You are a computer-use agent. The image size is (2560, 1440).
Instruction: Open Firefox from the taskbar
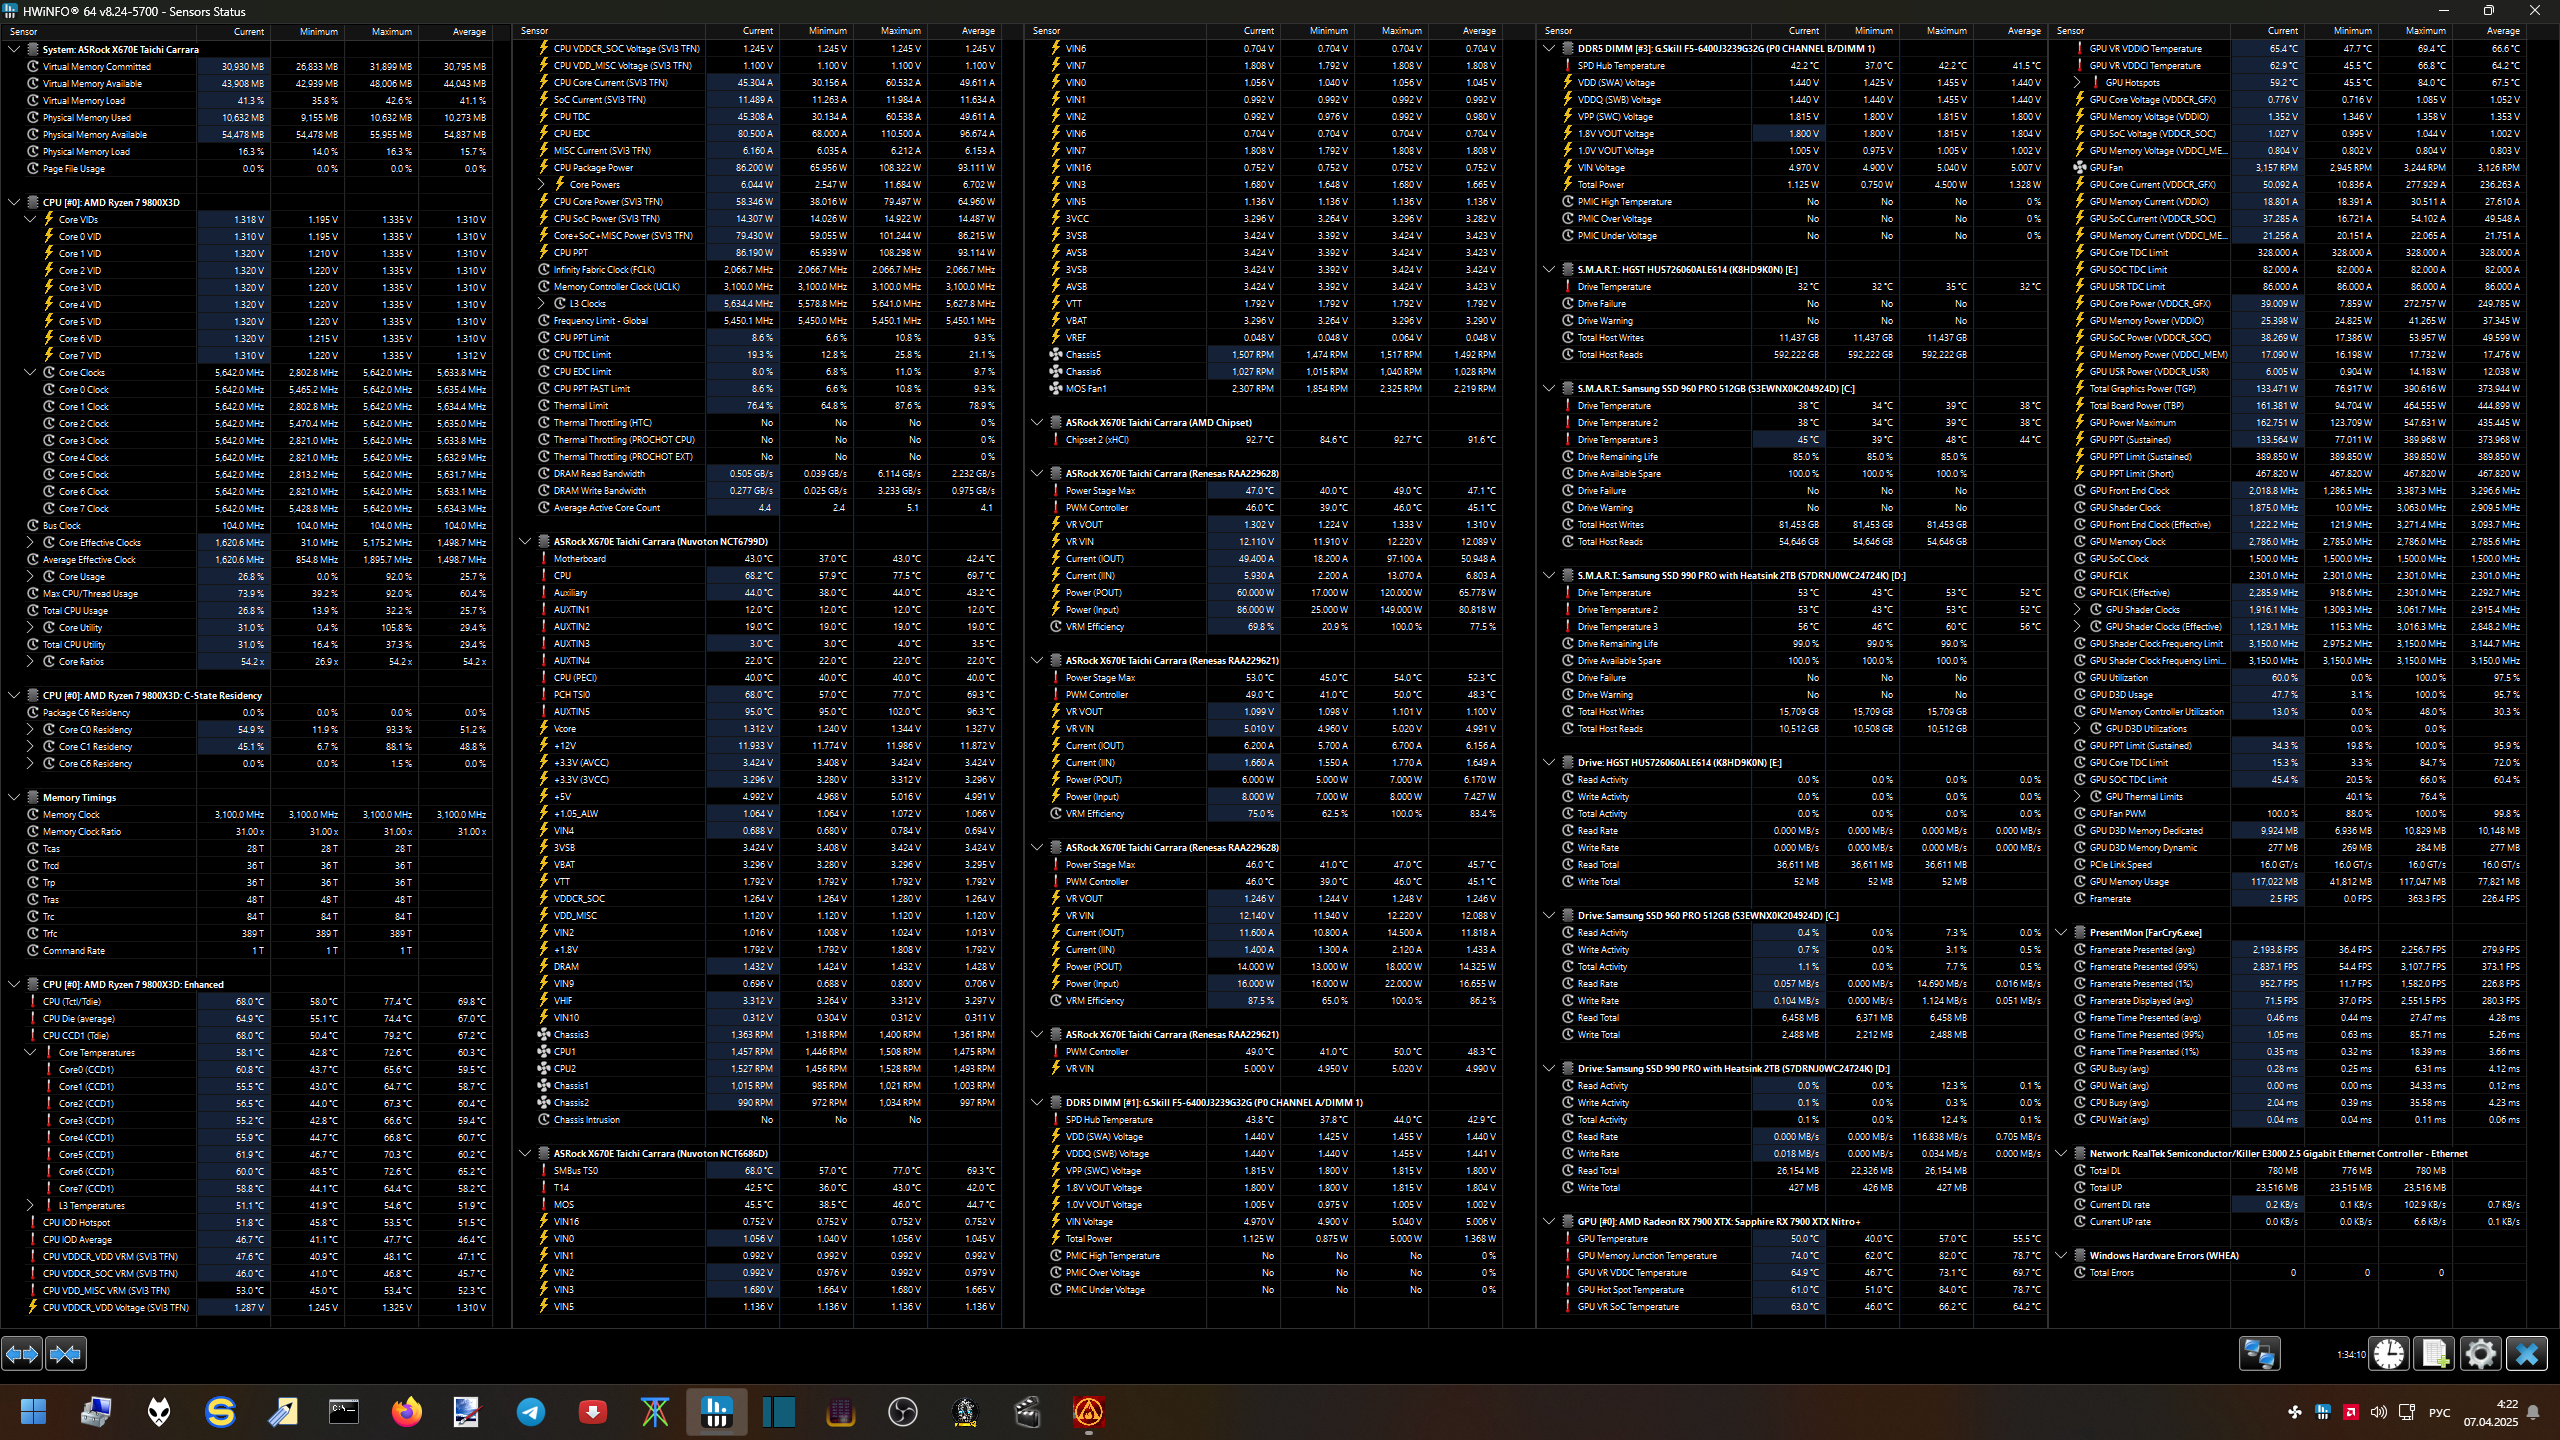pyautogui.click(x=406, y=1412)
